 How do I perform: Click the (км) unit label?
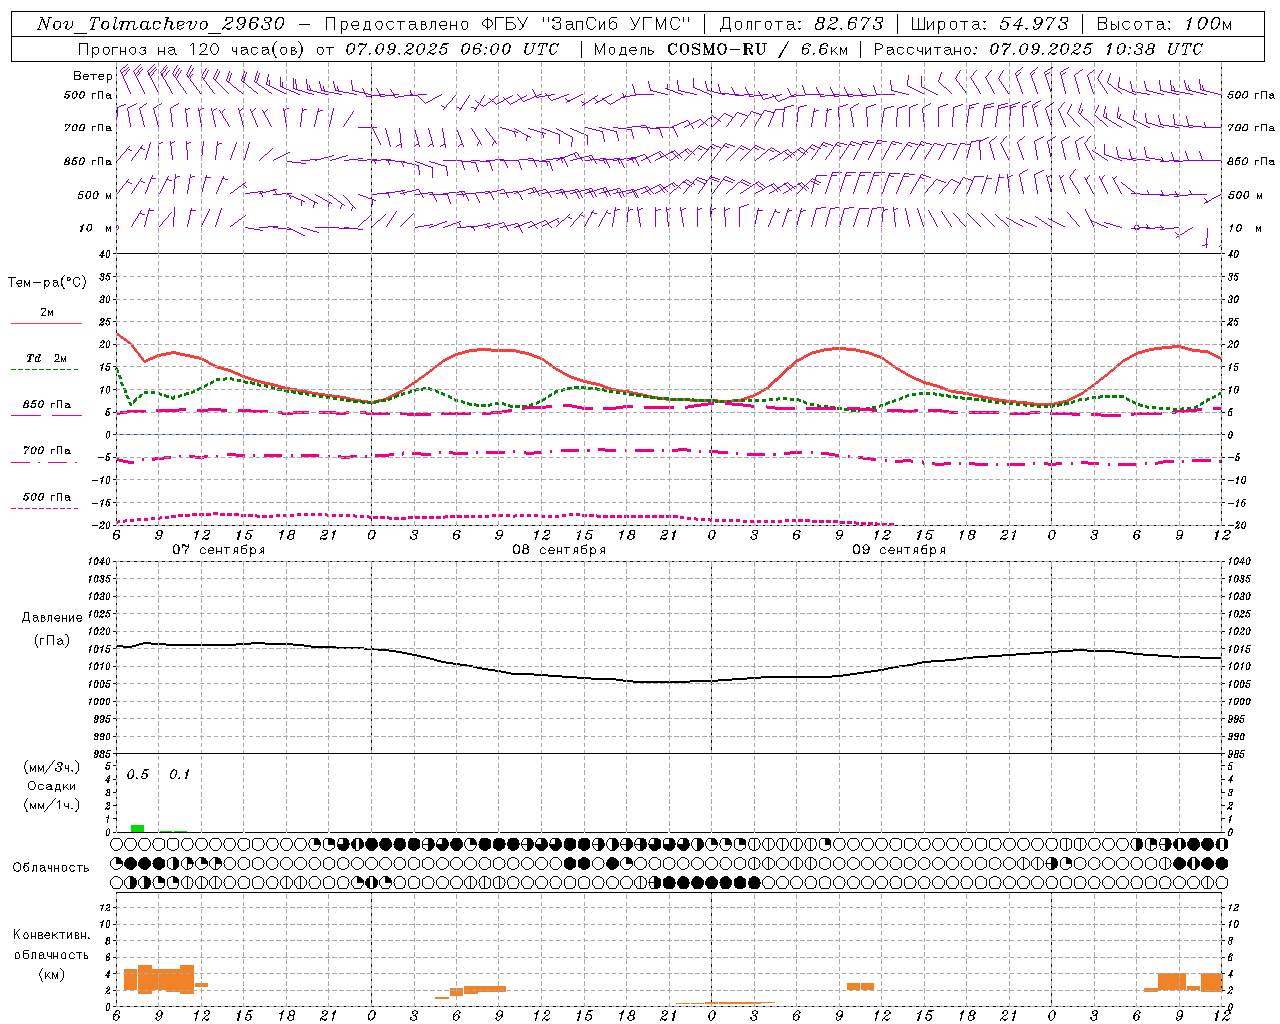click(x=52, y=974)
